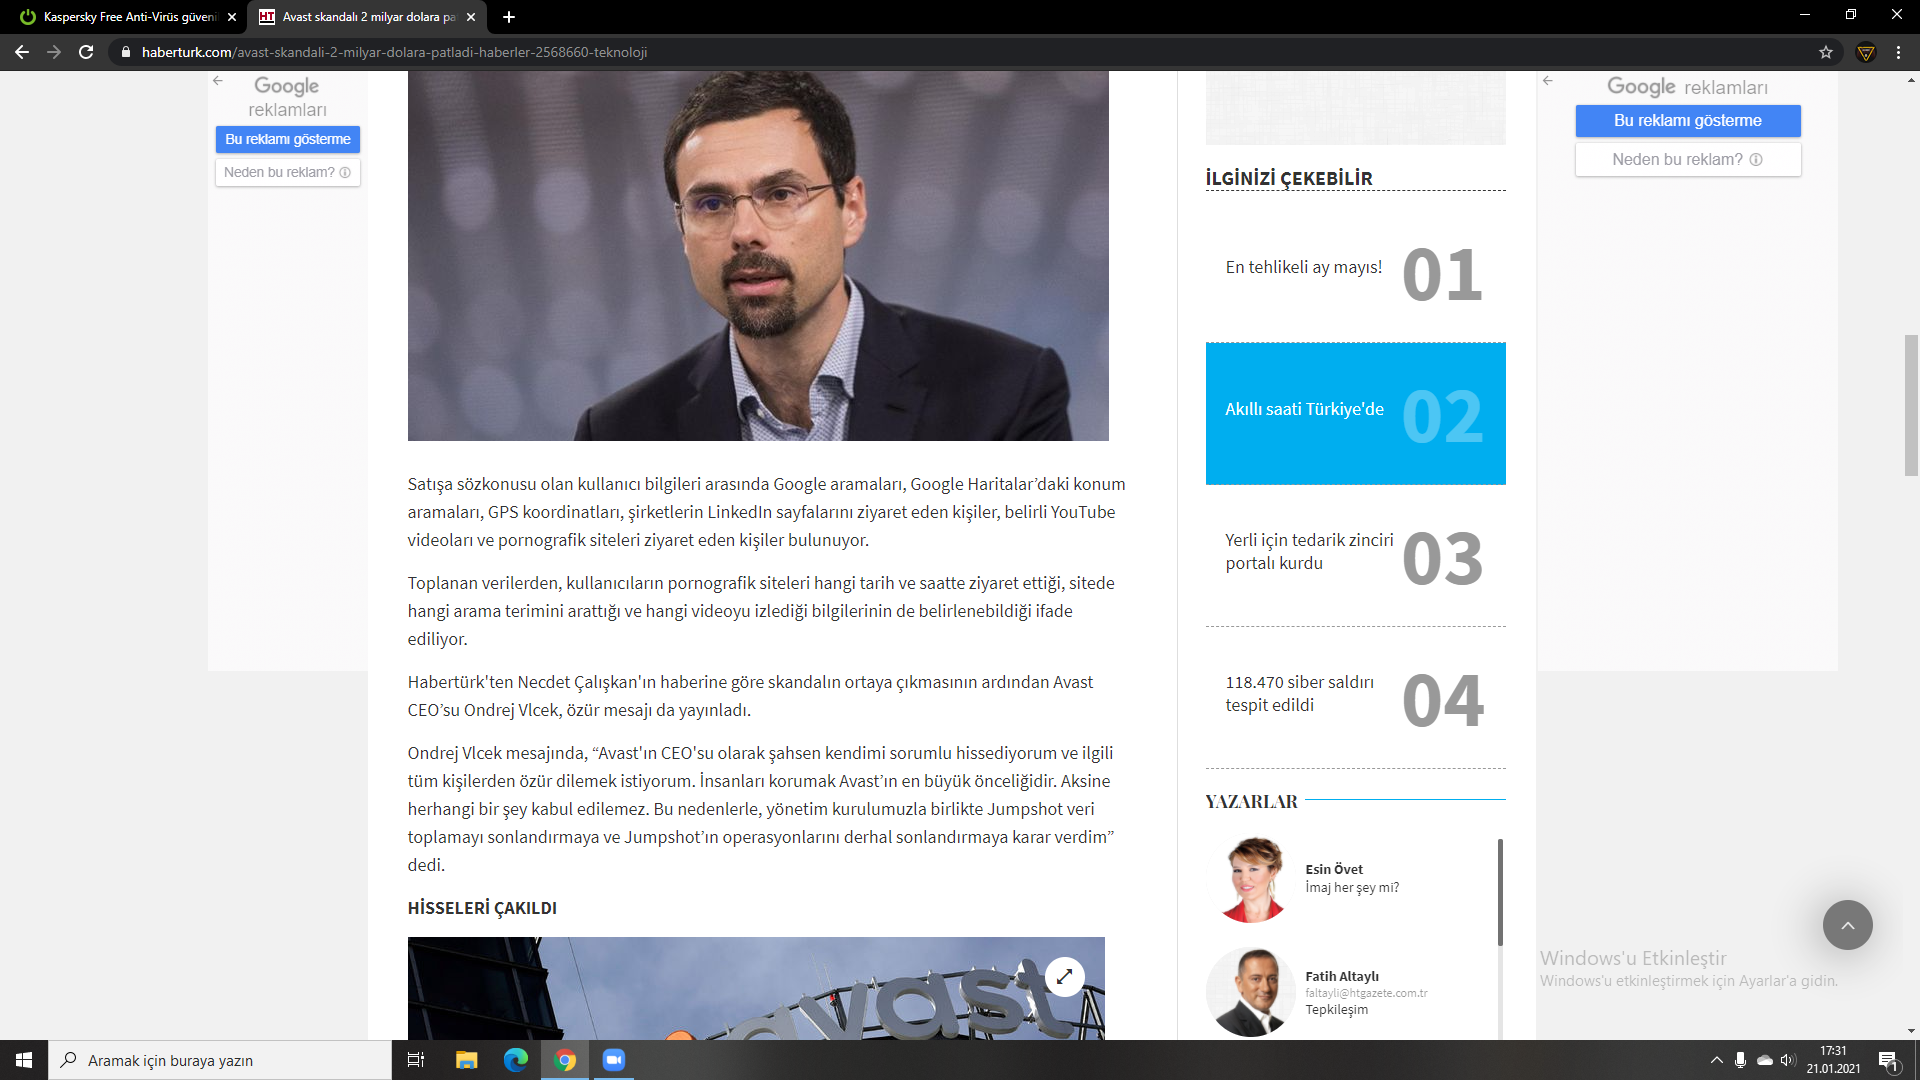Screen dimensions: 1920x1080
Task: Open Zoom app from taskbar
Action: pyautogui.click(x=614, y=1060)
